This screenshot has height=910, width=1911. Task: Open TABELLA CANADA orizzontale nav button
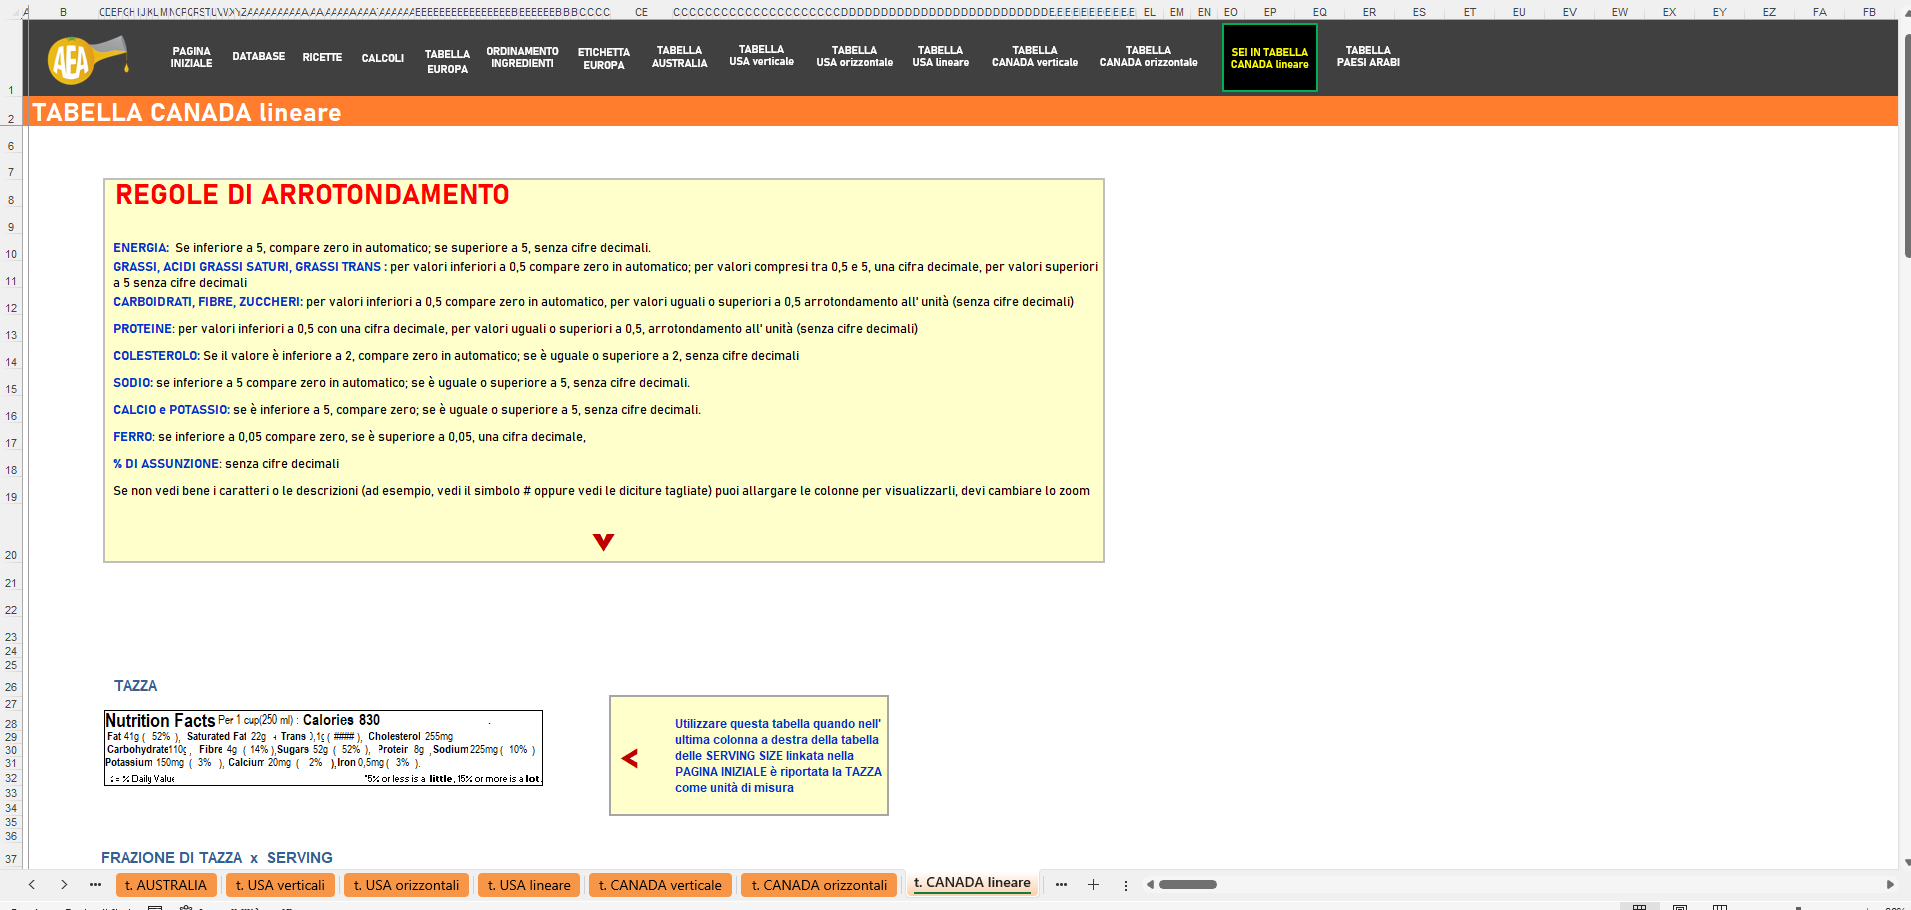(x=1149, y=56)
